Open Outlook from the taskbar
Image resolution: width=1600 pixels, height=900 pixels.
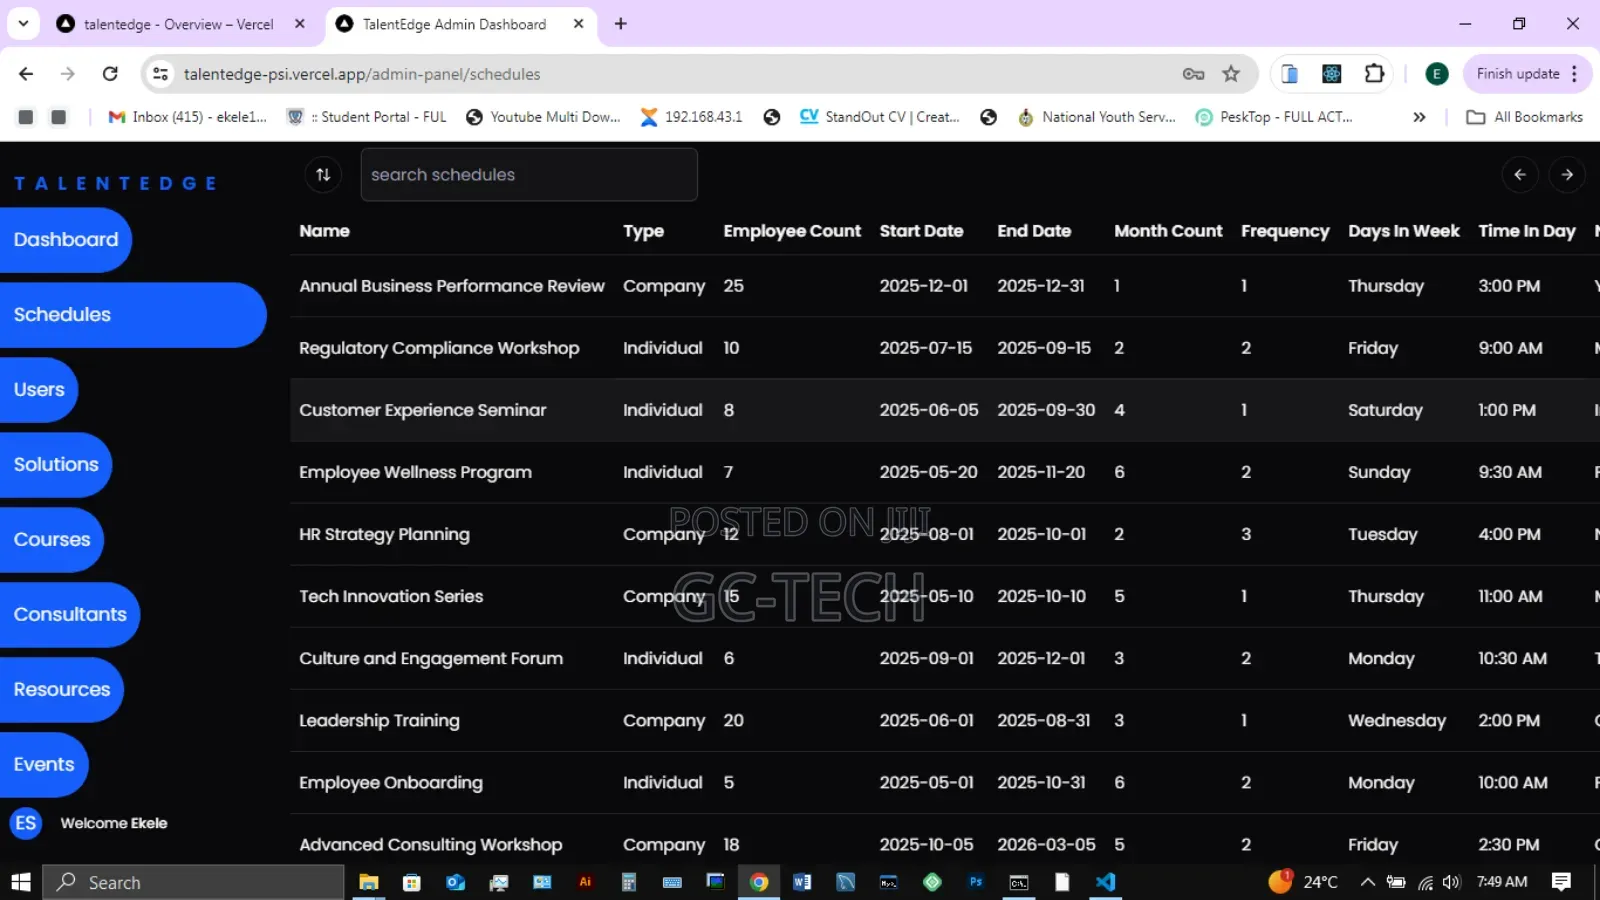(456, 882)
